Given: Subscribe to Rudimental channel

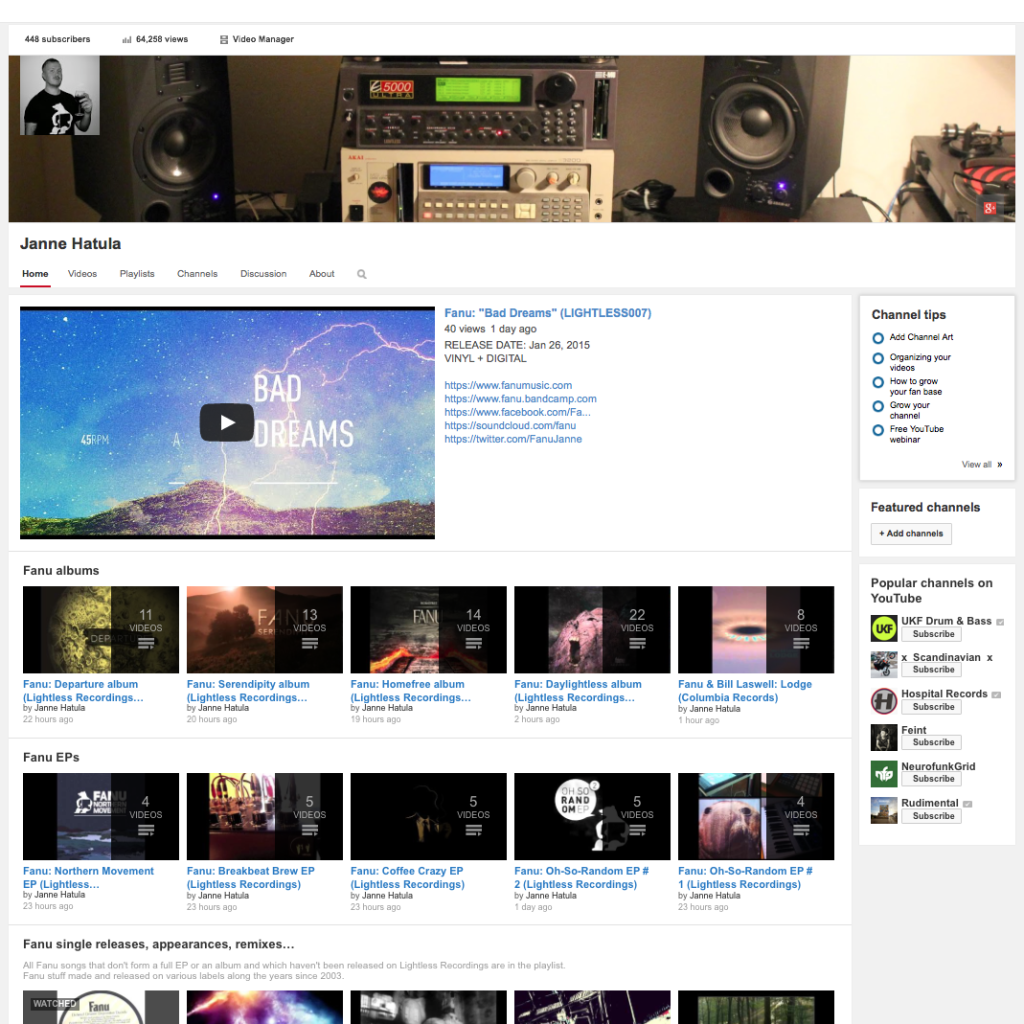Looking at the screenshot, I should [x=931, y=816].
